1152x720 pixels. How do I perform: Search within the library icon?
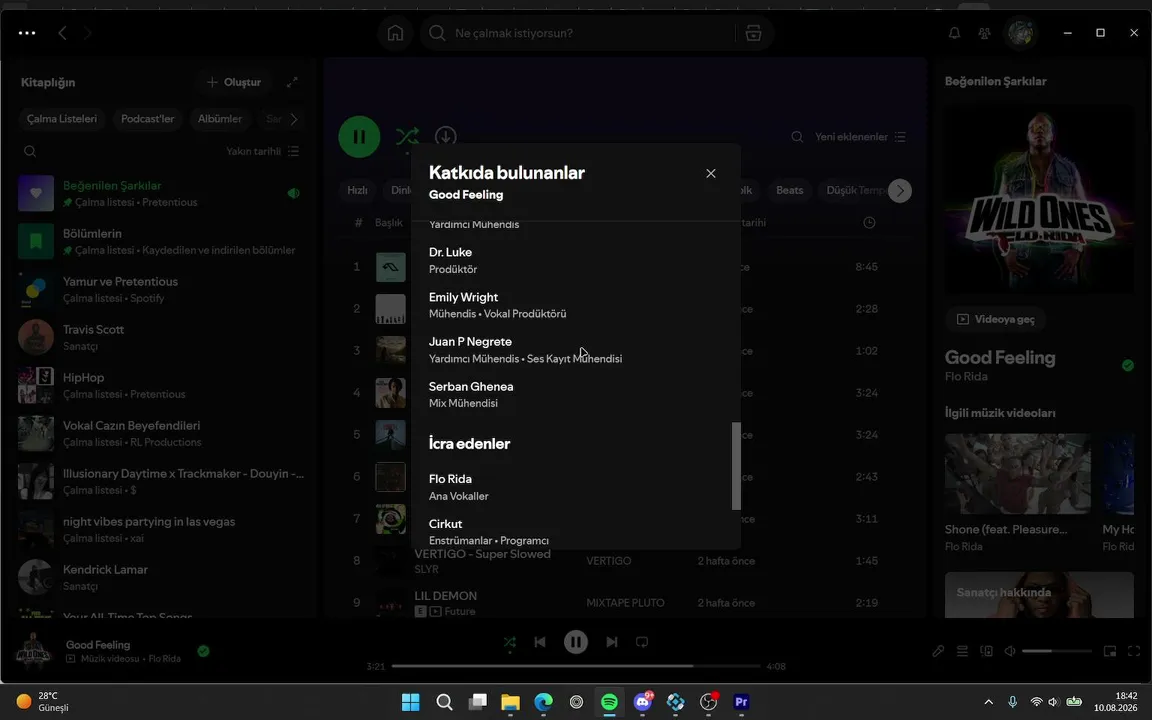pyautogui.click(x=30, y=151)
